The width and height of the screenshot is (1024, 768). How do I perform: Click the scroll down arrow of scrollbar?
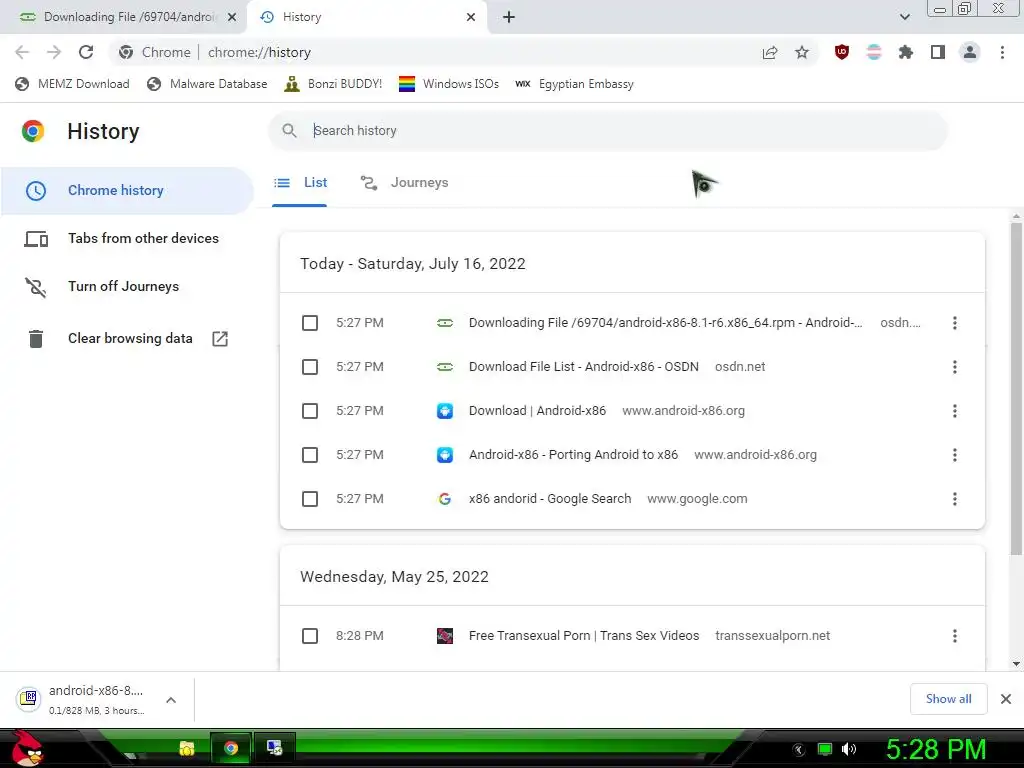coord(1016,664)
